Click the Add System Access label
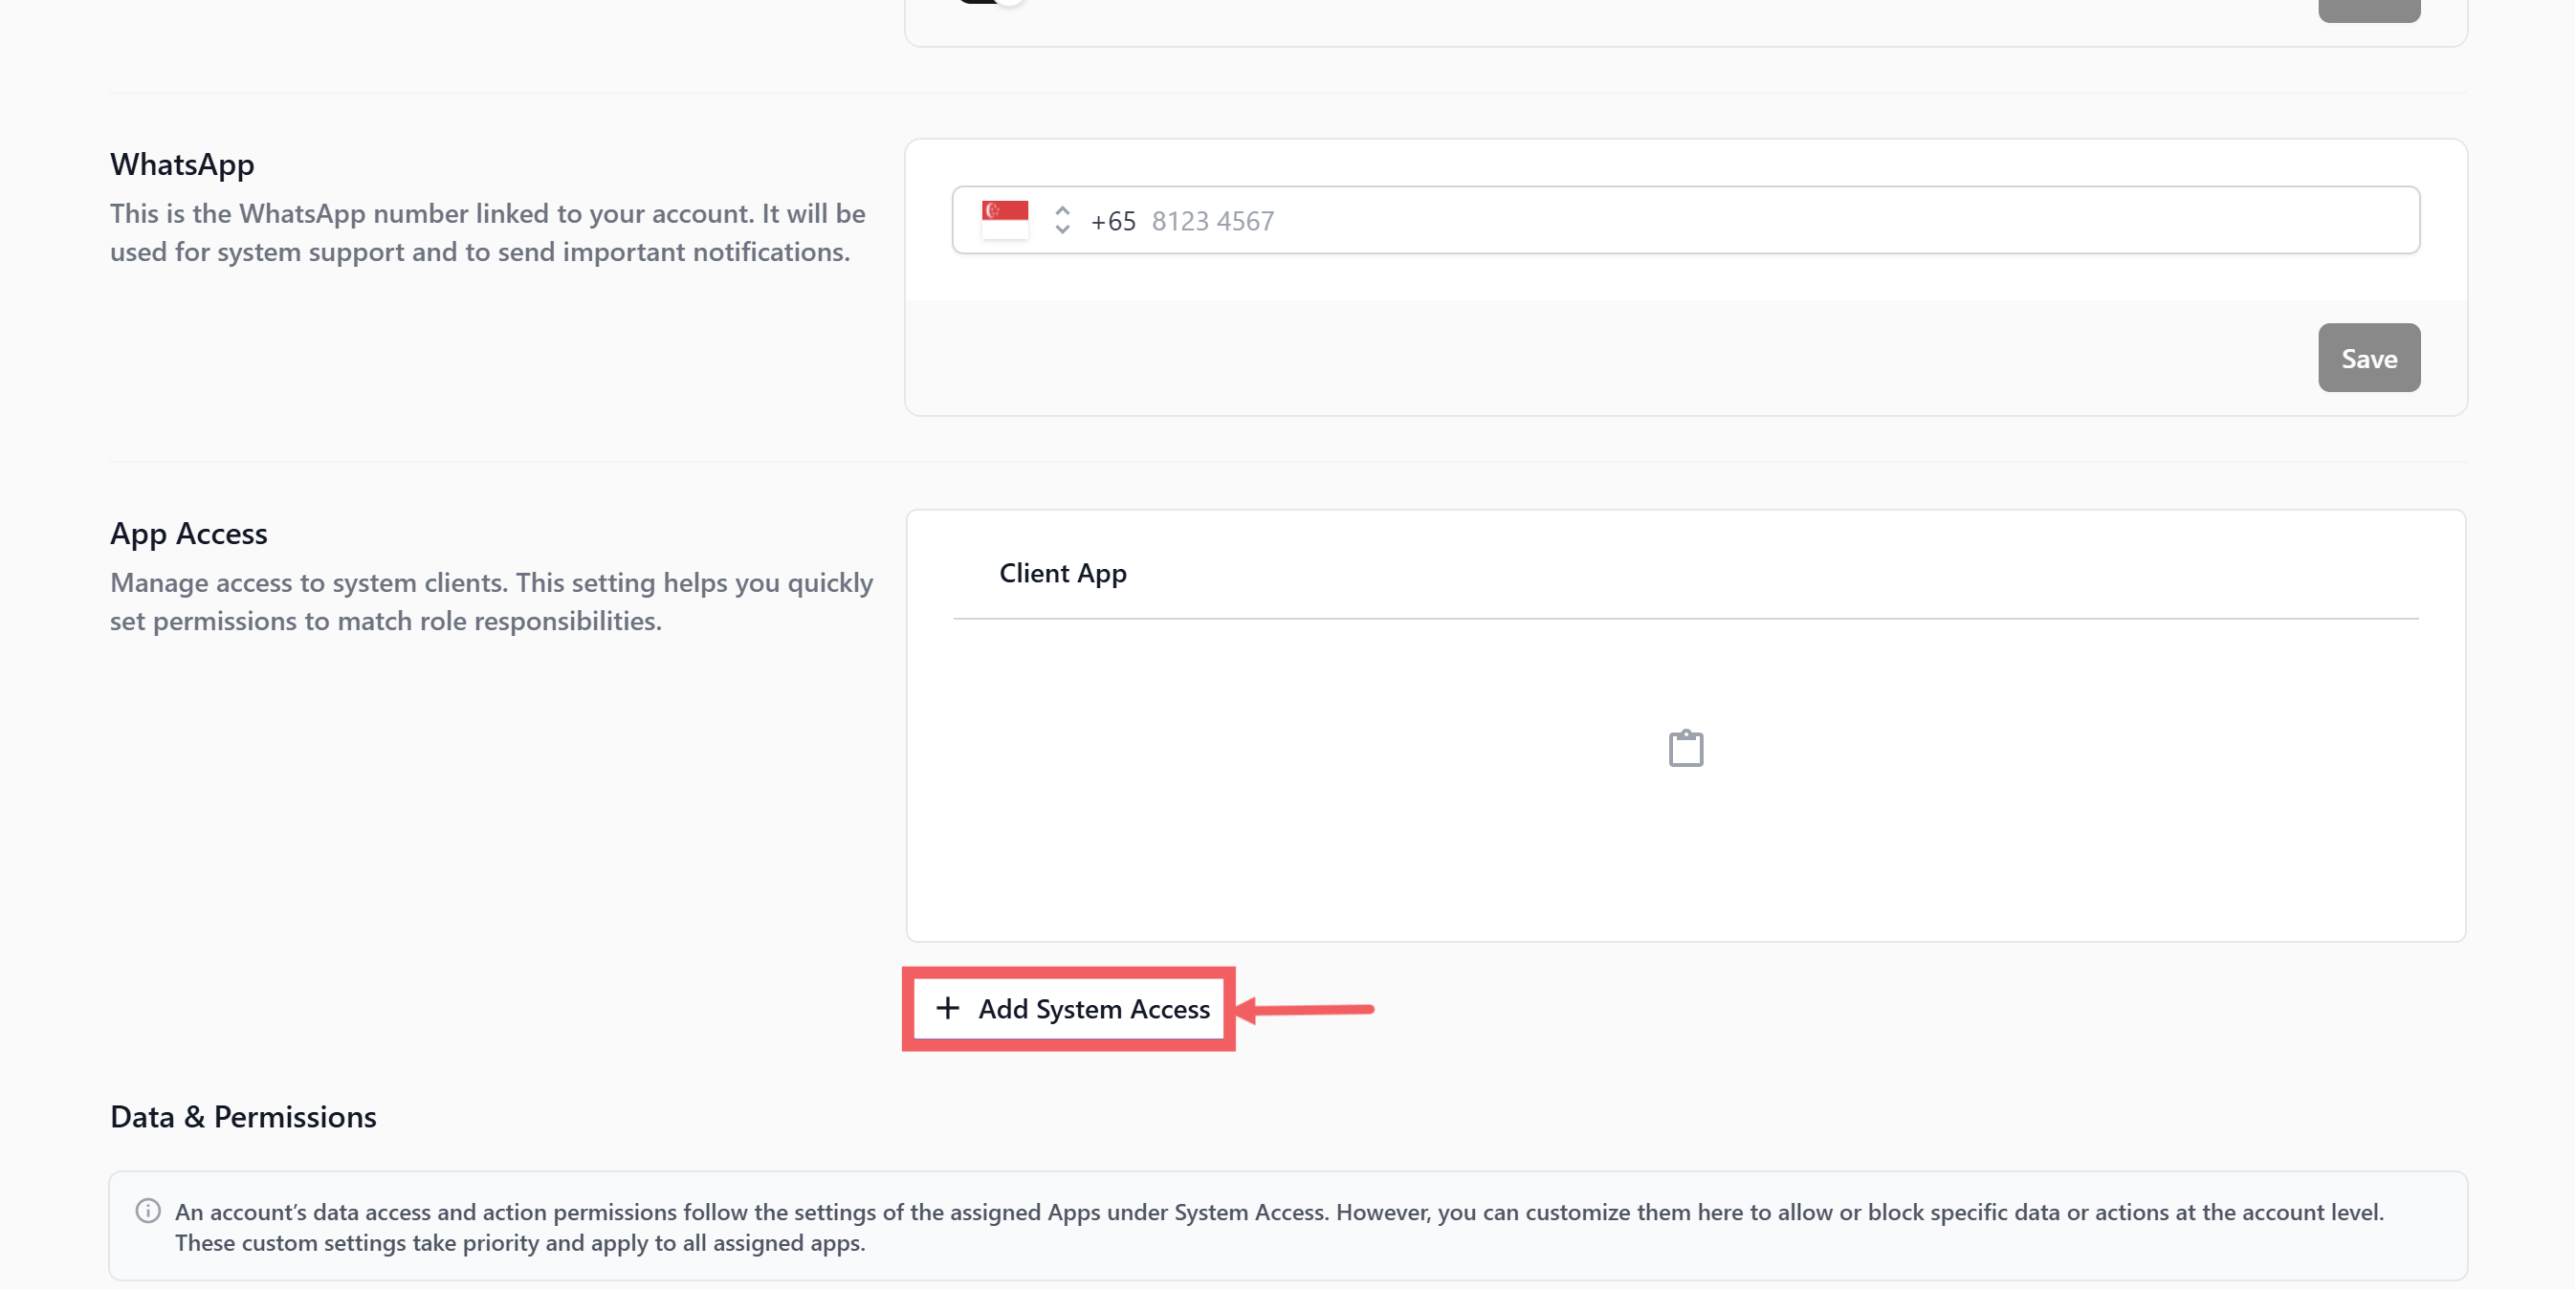The height and width of the screenshot is (1290, 2576). (1093, 1009)
